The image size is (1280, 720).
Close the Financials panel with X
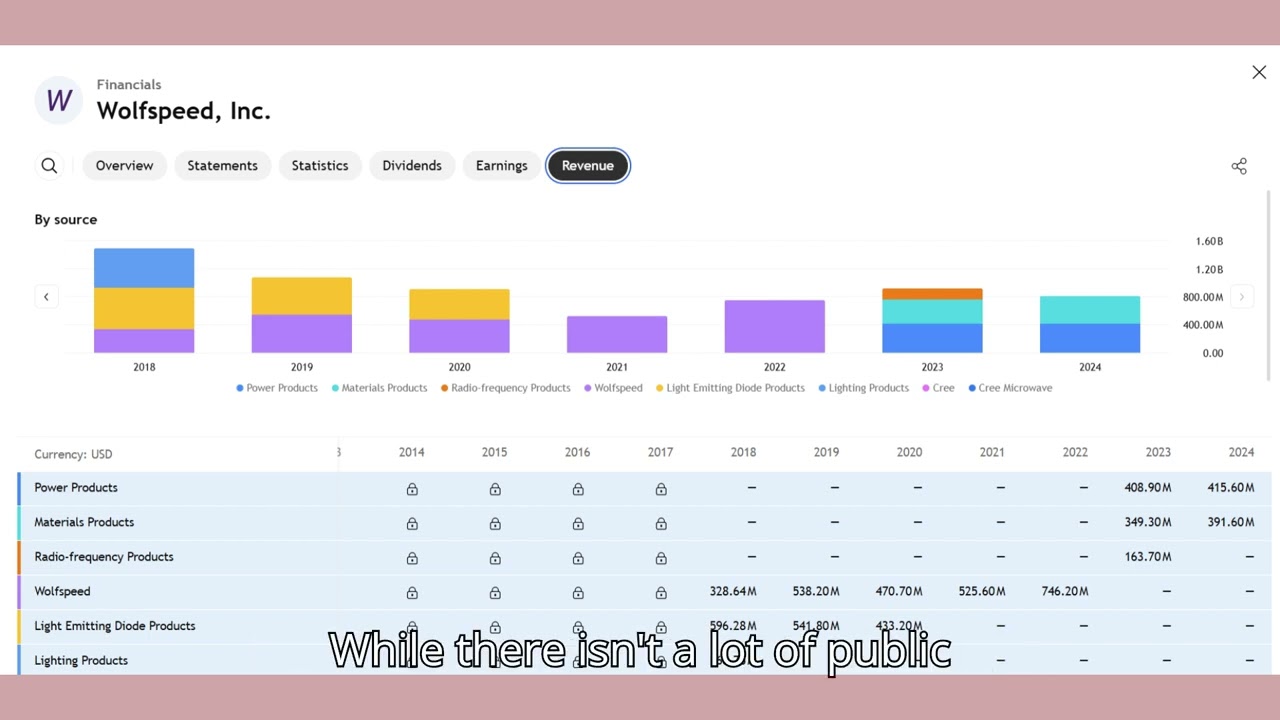(1259, 72)
